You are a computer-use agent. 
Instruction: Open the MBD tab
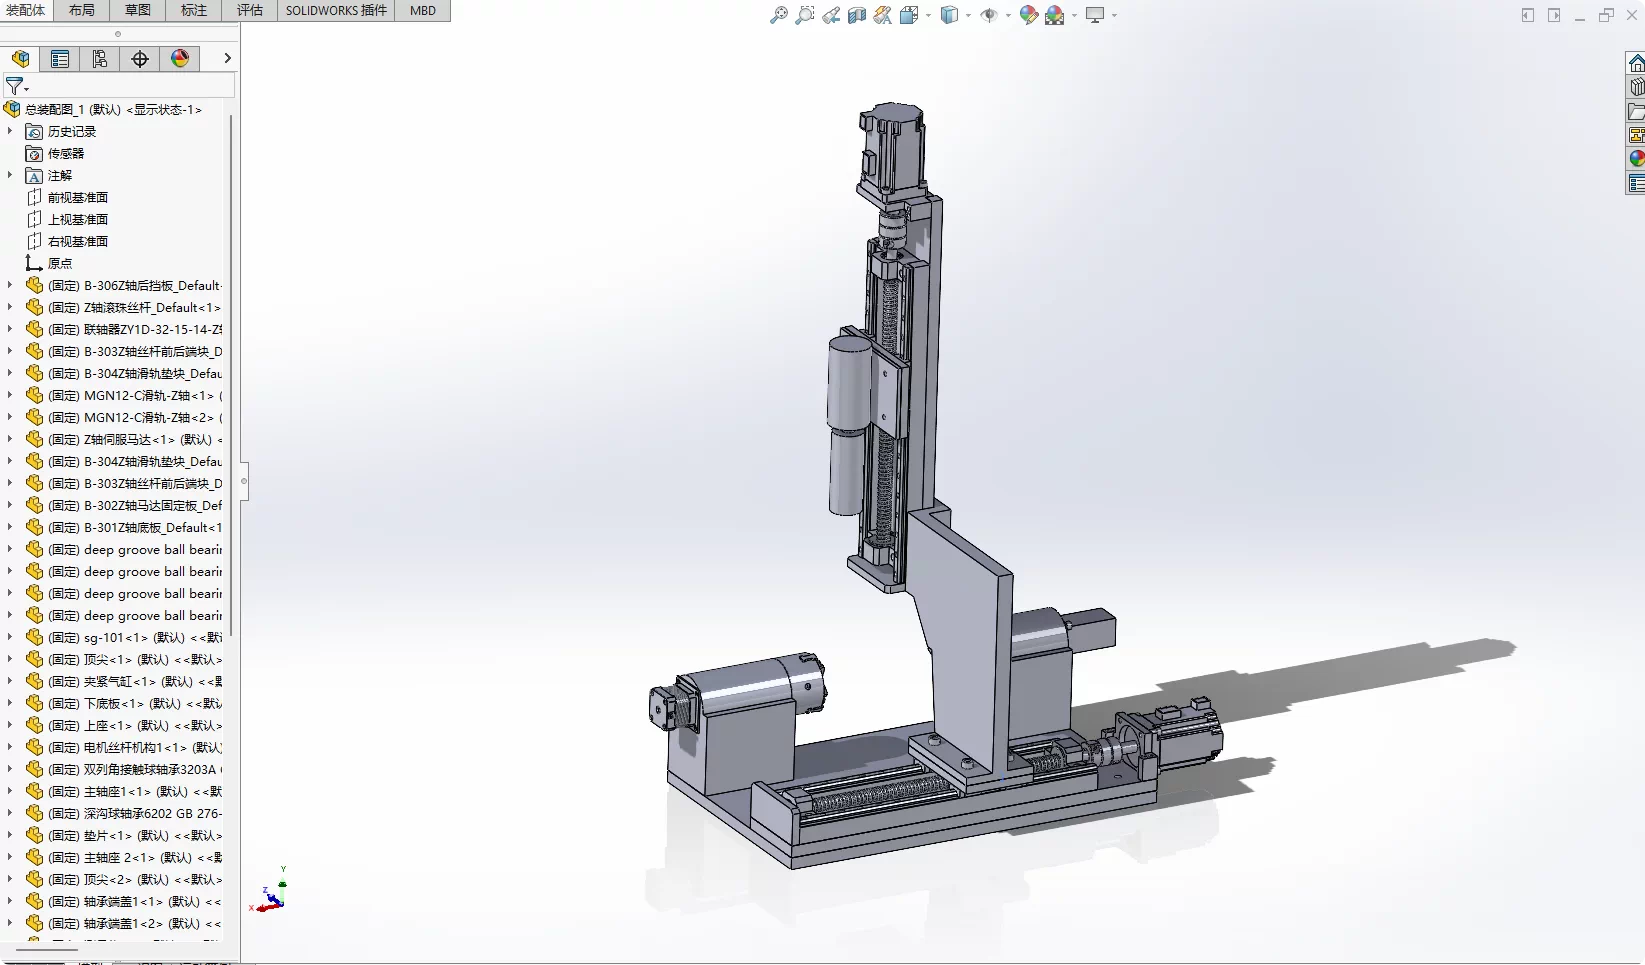coord(423,10)
